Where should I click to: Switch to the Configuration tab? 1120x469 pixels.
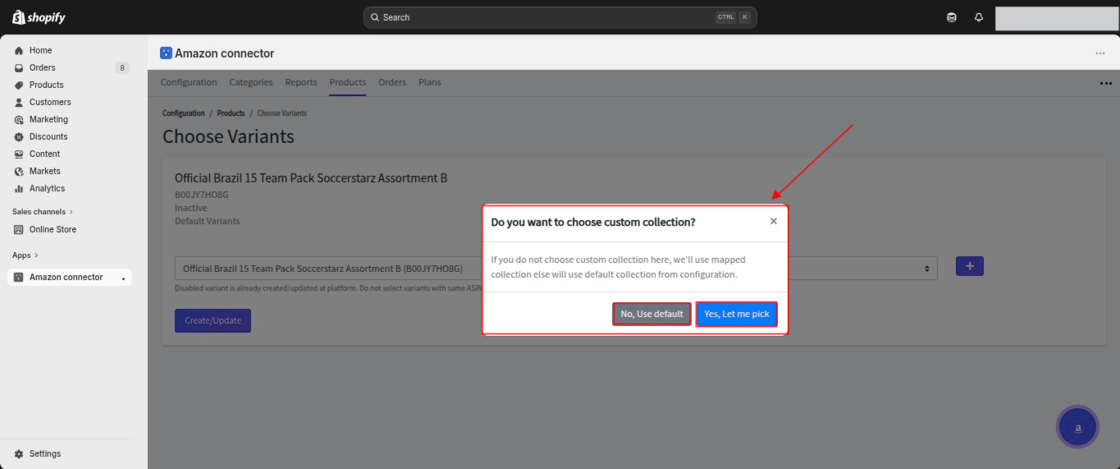189,82
